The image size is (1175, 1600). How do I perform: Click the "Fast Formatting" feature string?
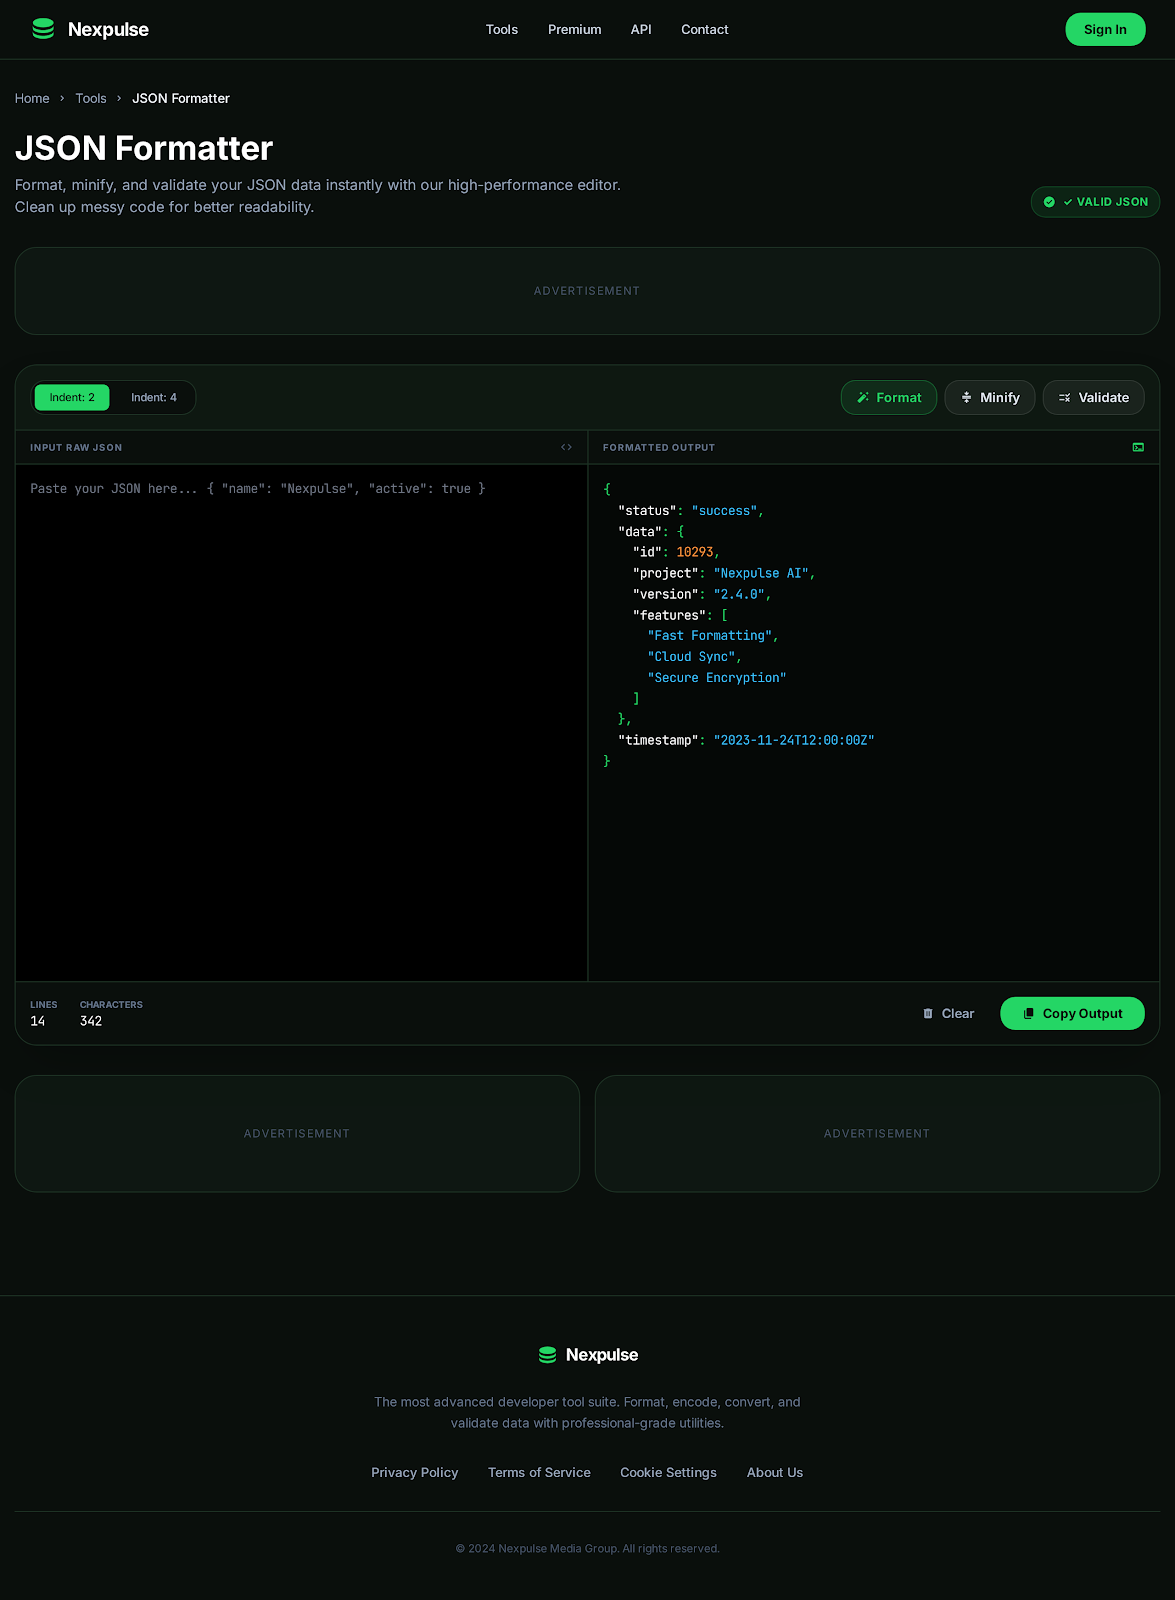709,635
